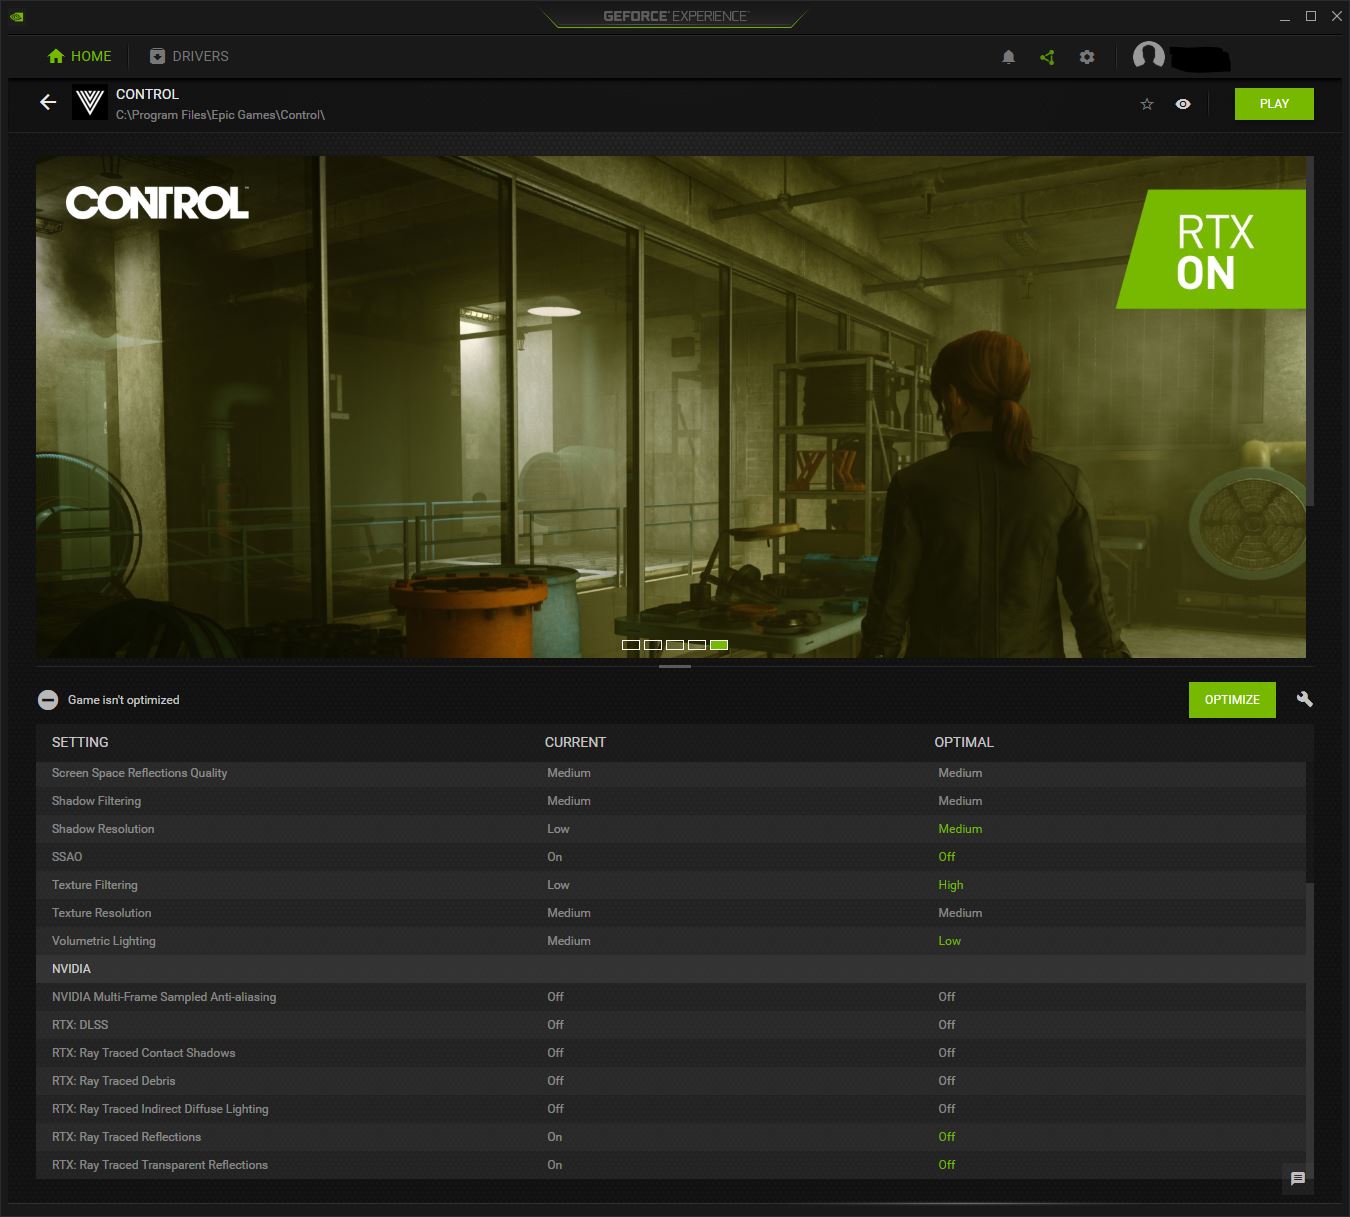The image size is (1350, 1217).
Task: Click the current Low value for Texture Filtering
Action: [x=558, y=885]
